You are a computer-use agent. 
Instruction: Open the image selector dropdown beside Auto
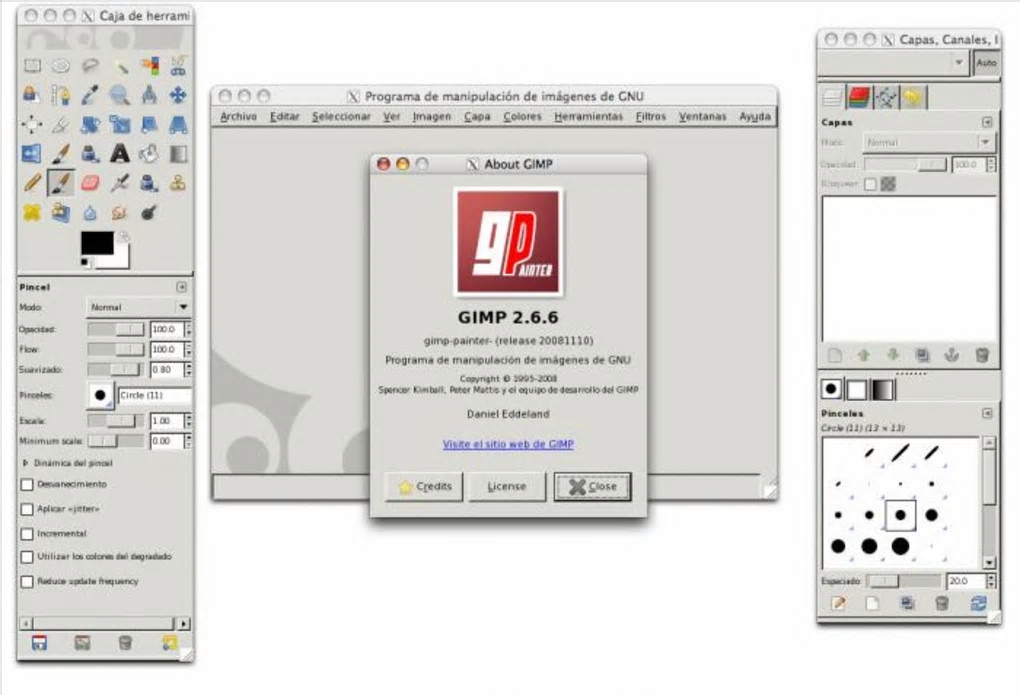(x=892, y=62)
